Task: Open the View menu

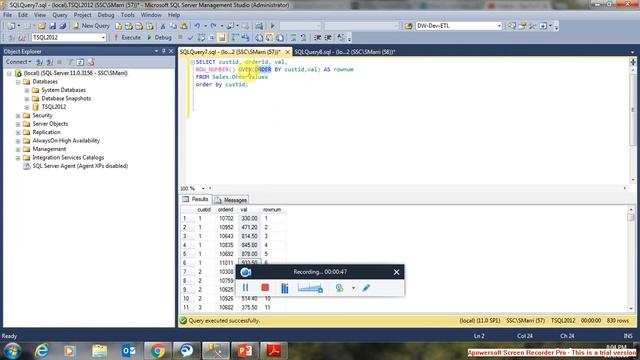Action: coord(40,15)
